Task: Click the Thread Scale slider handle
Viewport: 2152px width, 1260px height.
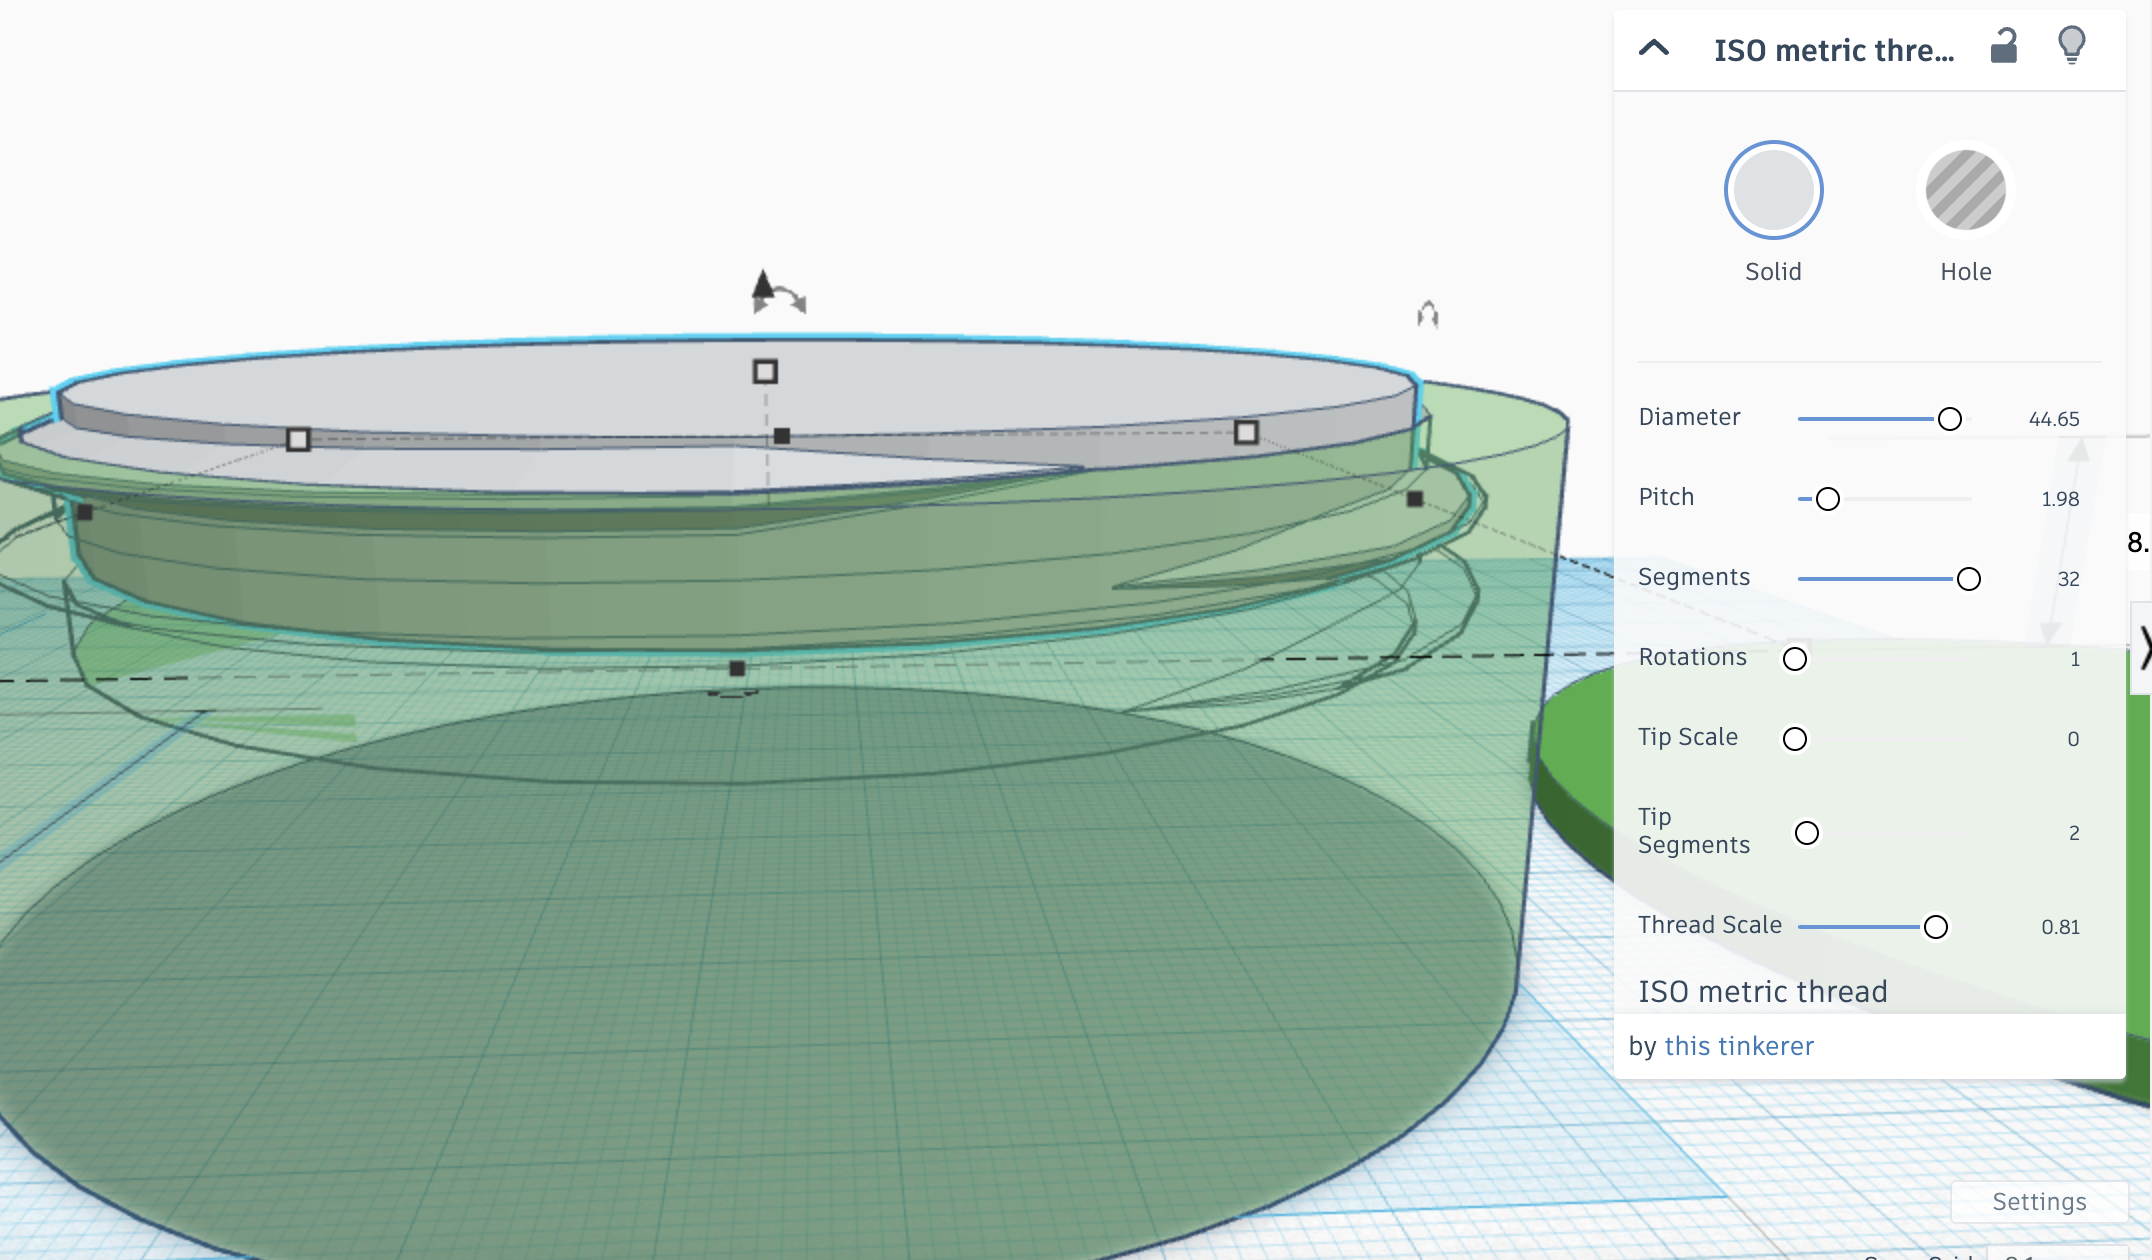Action: point(1935,927)
